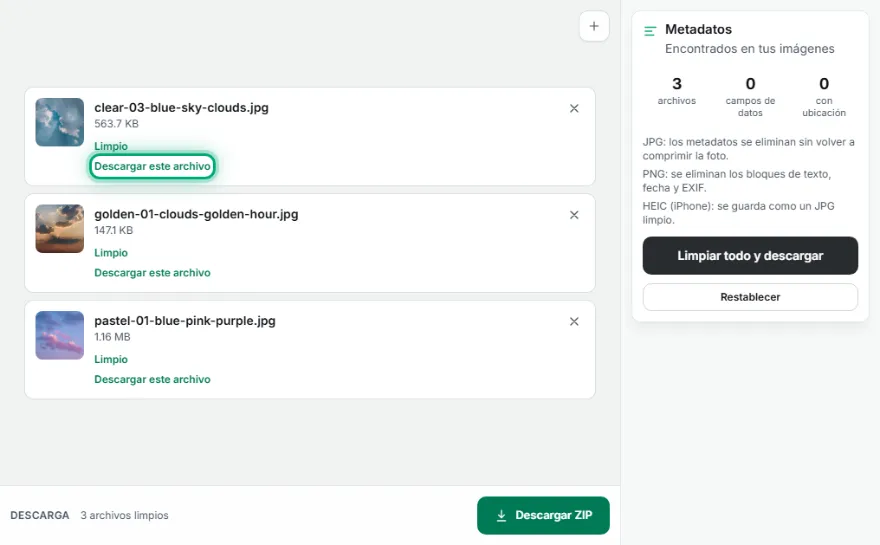Click the '0 campos de datos' counter
The height and width of the screenshot is (545, 880).
coord(750,97)
